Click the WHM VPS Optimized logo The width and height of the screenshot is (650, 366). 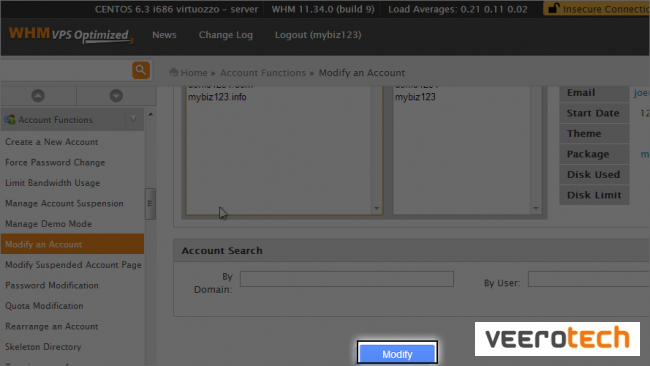70,35
